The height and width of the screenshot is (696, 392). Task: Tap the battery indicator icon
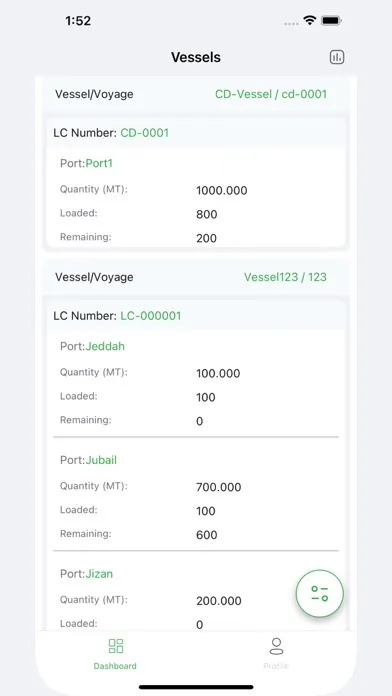point(331,20)
